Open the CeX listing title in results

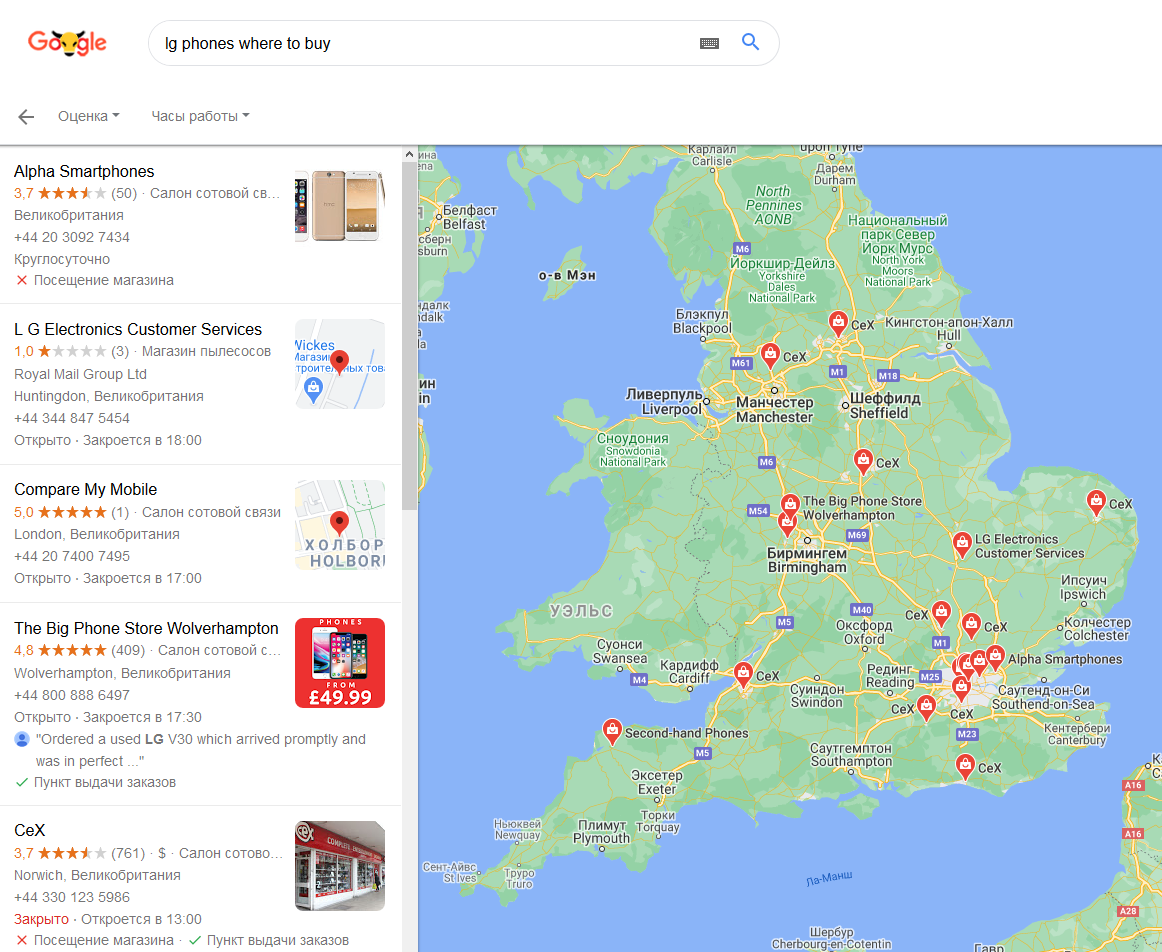[x=30, y=830]
